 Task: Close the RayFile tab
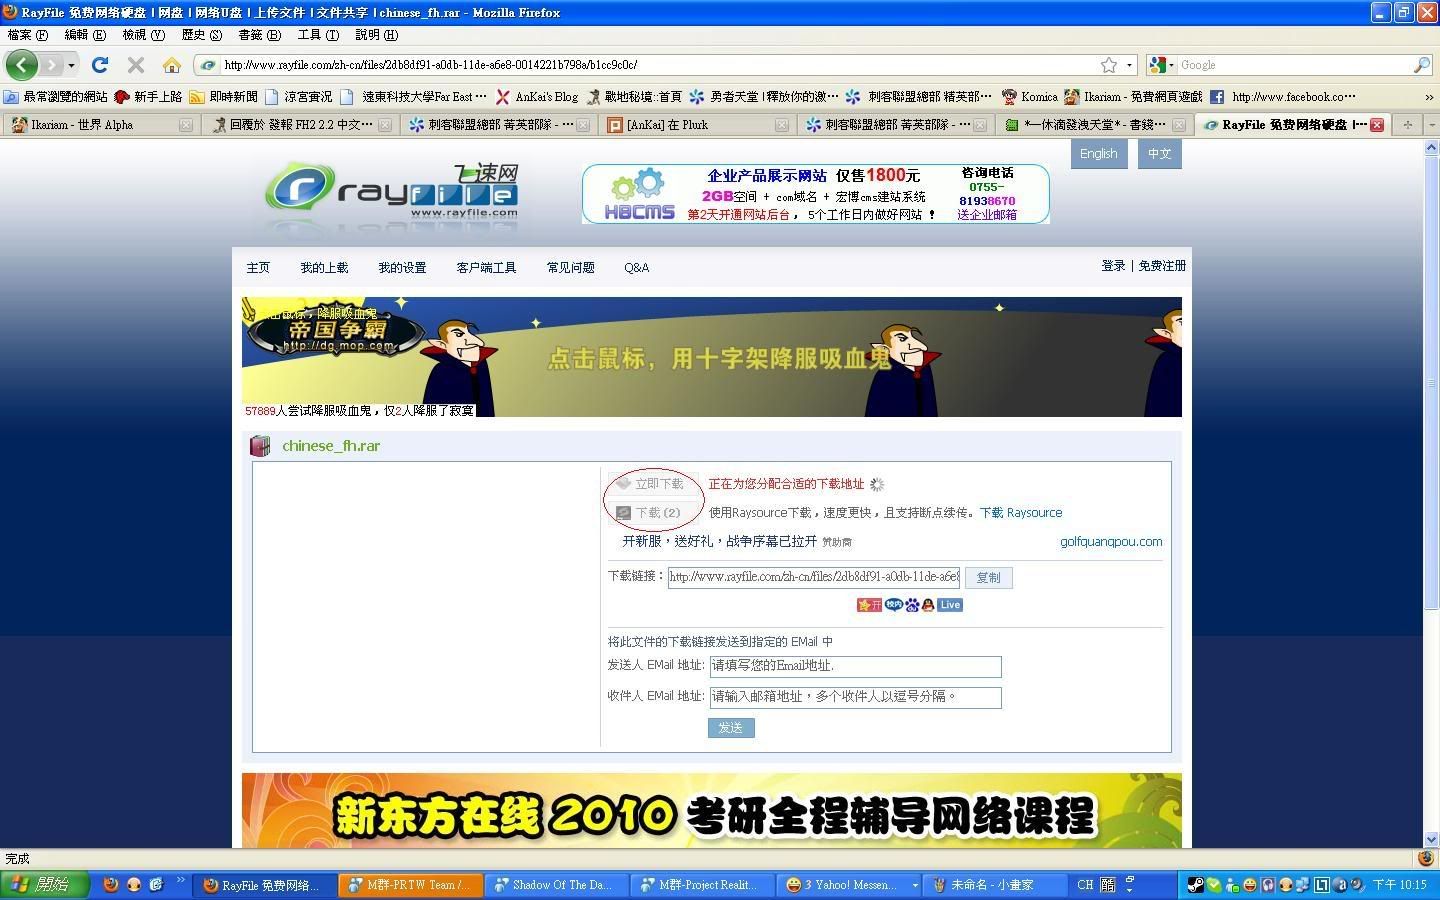(x=1377, y=125)
